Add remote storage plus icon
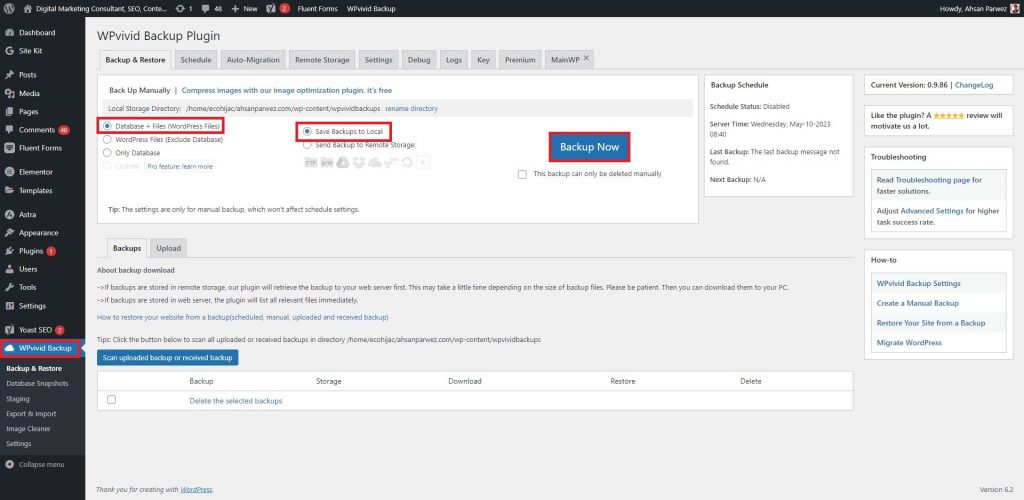This screenshot has height=500, width=1024. point(423,163)
